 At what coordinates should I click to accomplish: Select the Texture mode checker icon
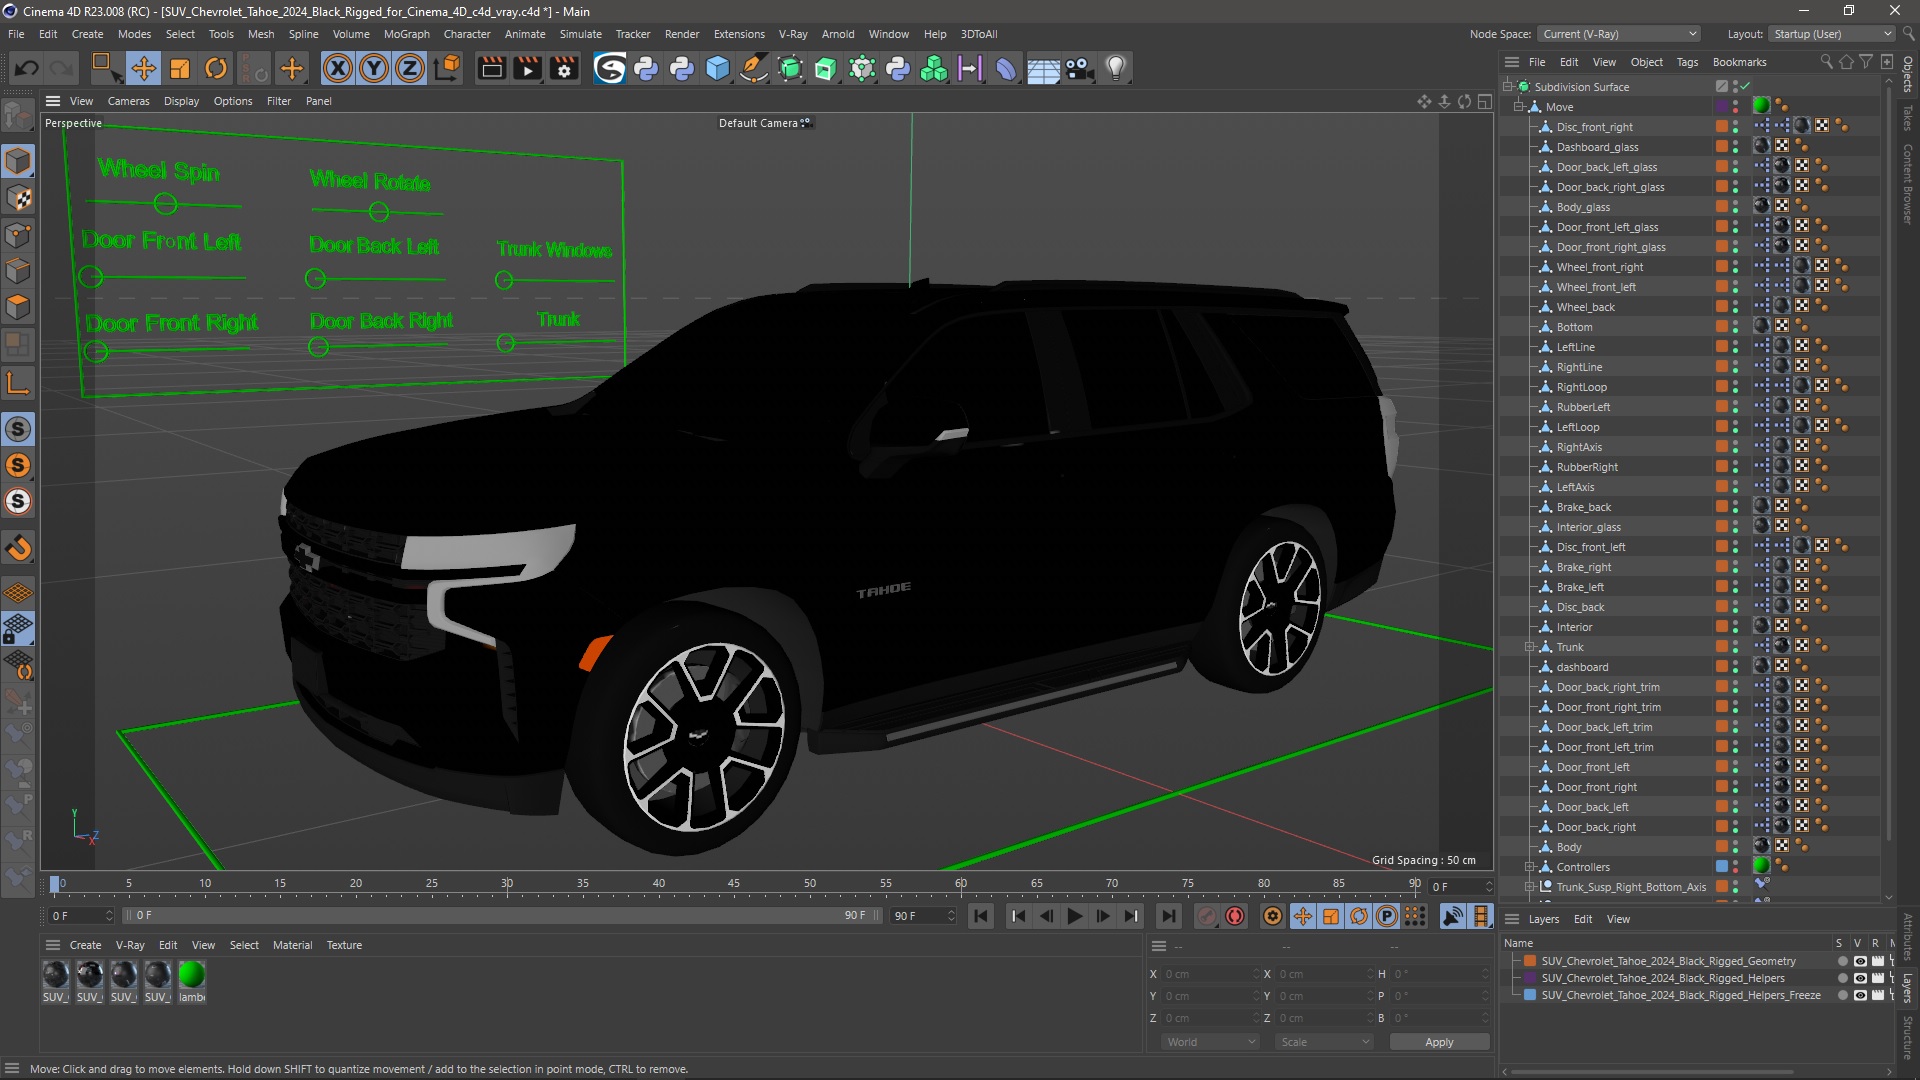(18, 198)
